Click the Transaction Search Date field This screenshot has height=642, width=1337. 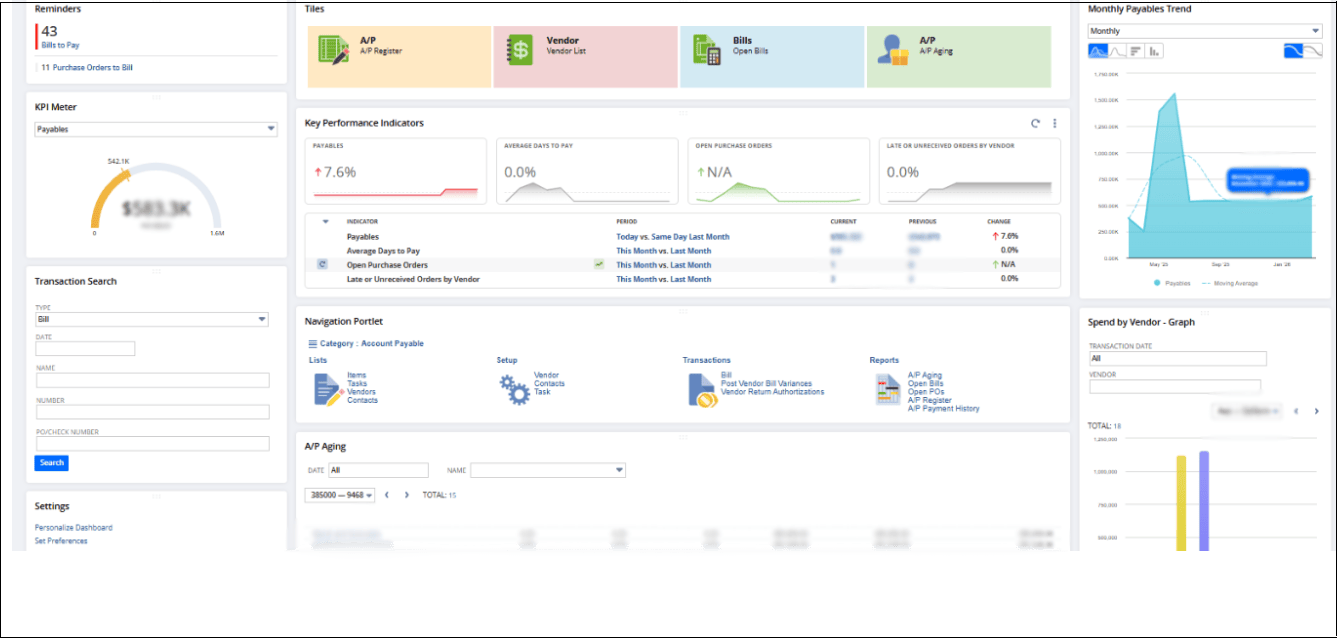(x=85, y=349)
